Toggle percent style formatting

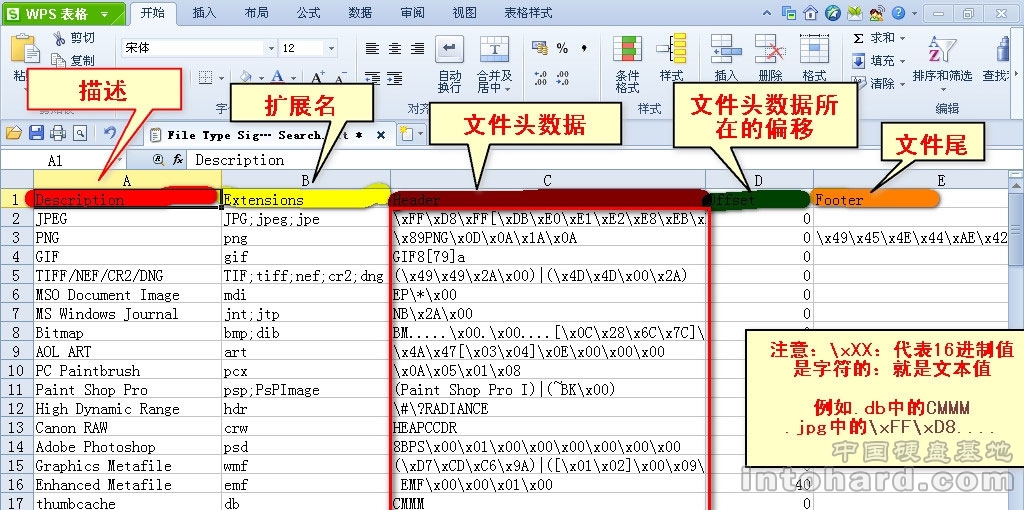[562, 48]
